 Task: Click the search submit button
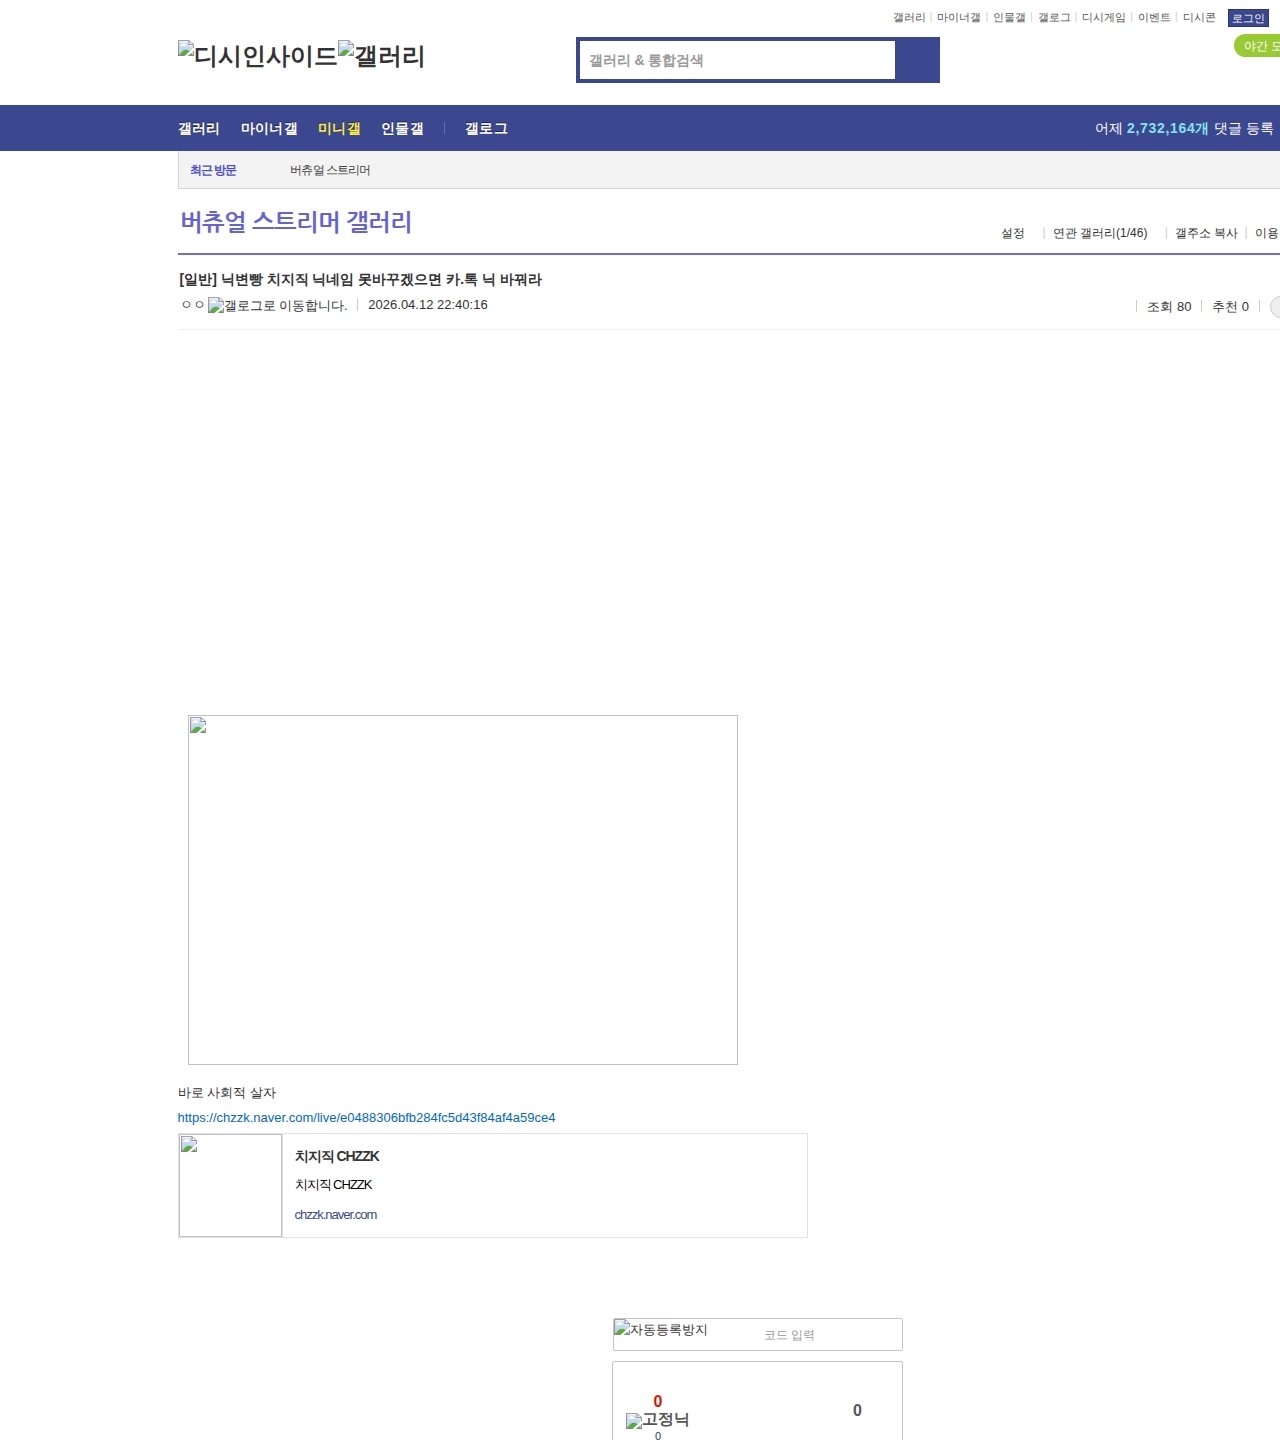pos(917,60)
